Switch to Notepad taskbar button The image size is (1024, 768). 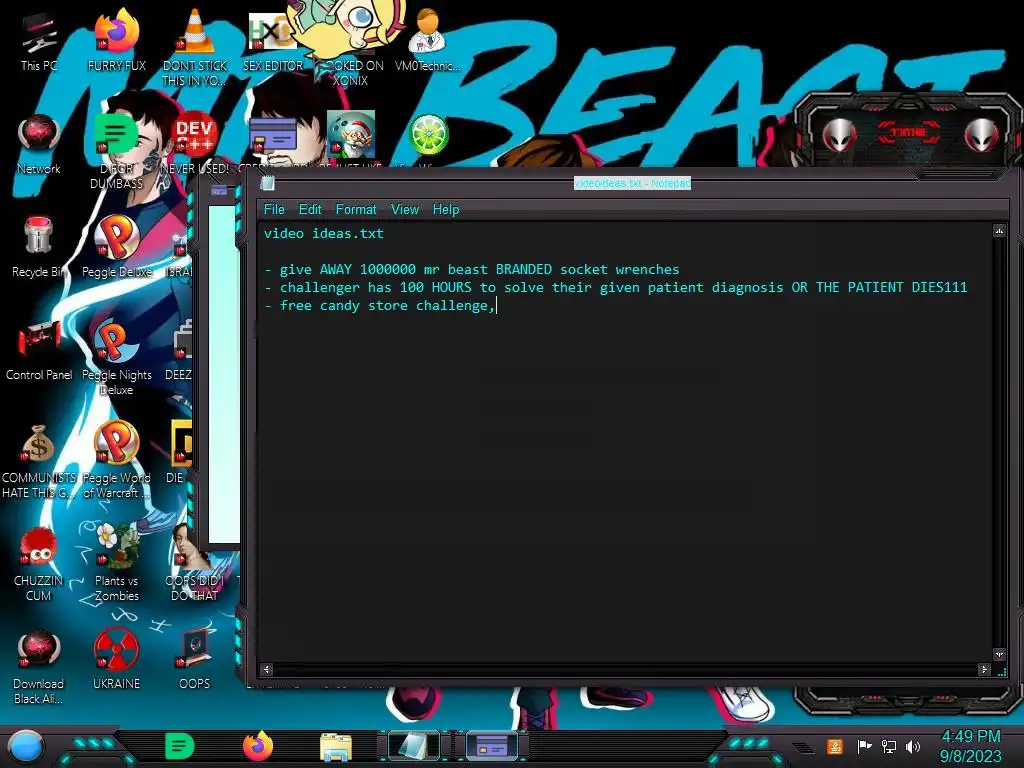414,746
